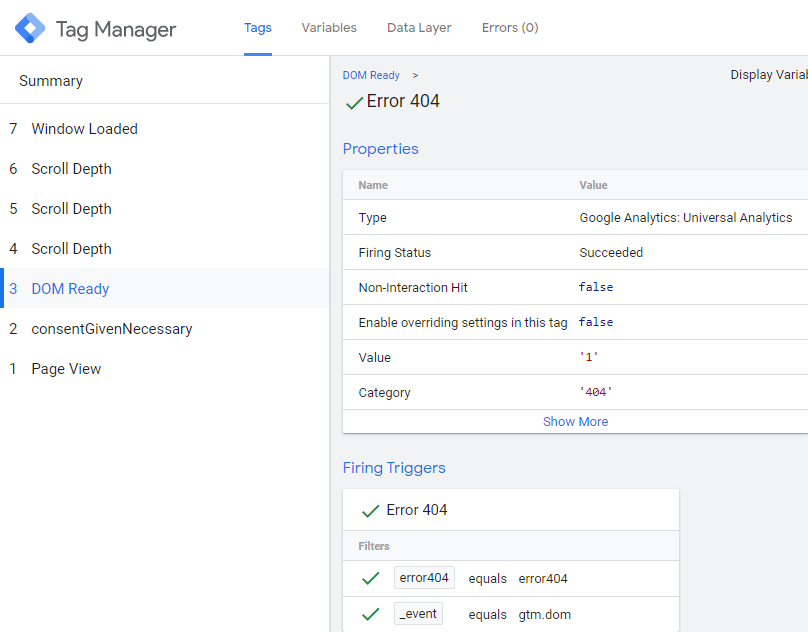
Task: Click the Tag Manager title text
Action: [x=116, y=30]
